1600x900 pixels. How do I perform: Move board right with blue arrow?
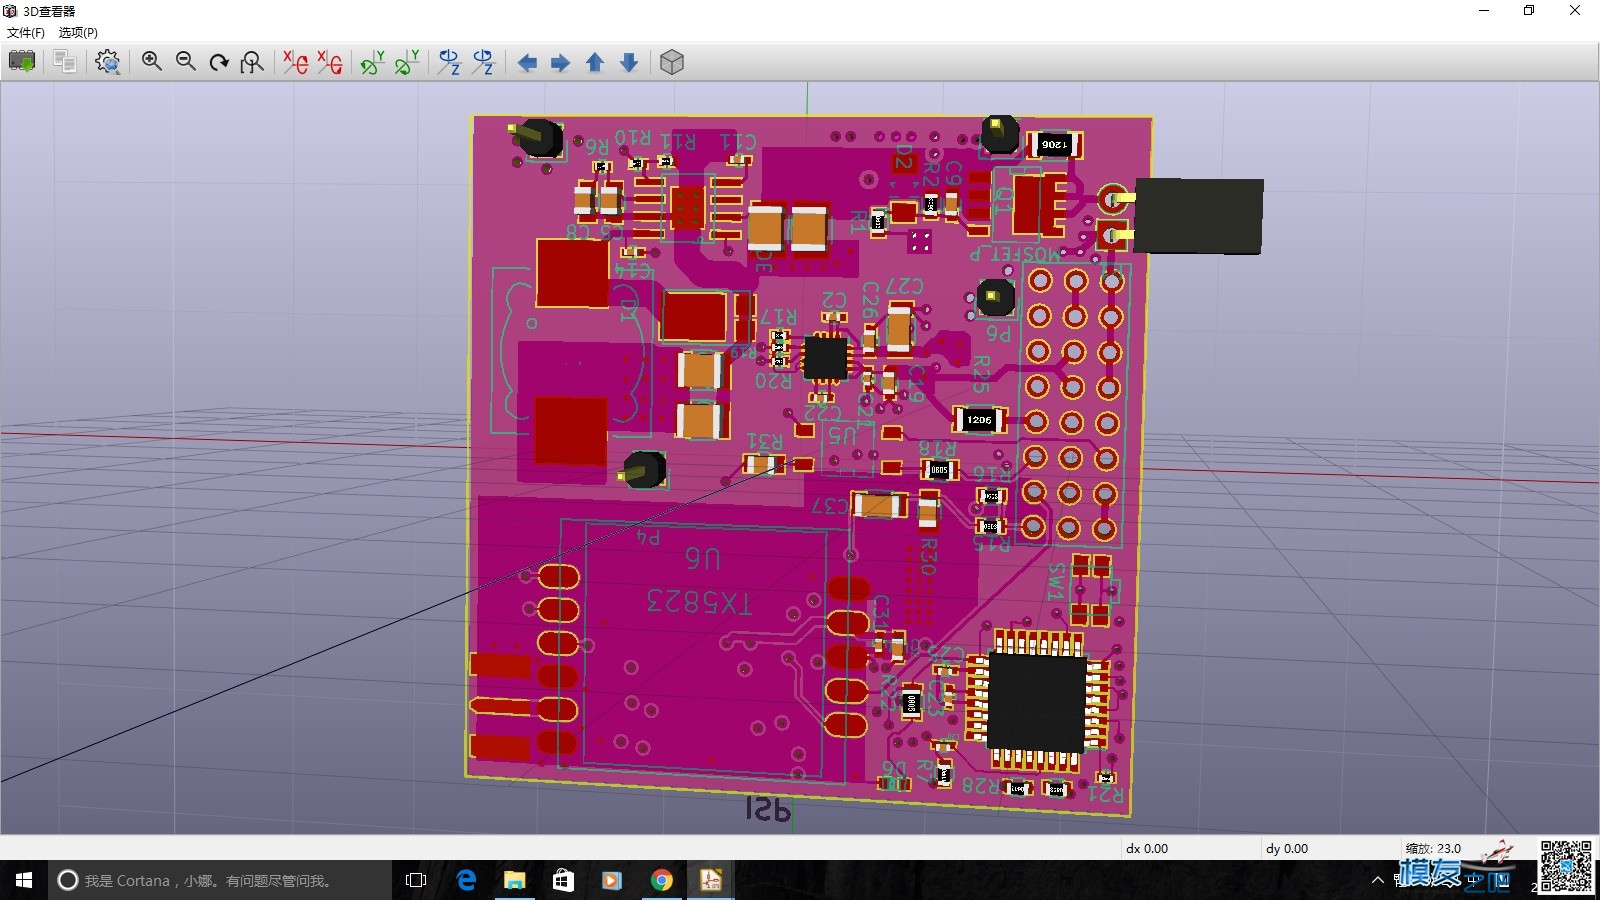561,63
